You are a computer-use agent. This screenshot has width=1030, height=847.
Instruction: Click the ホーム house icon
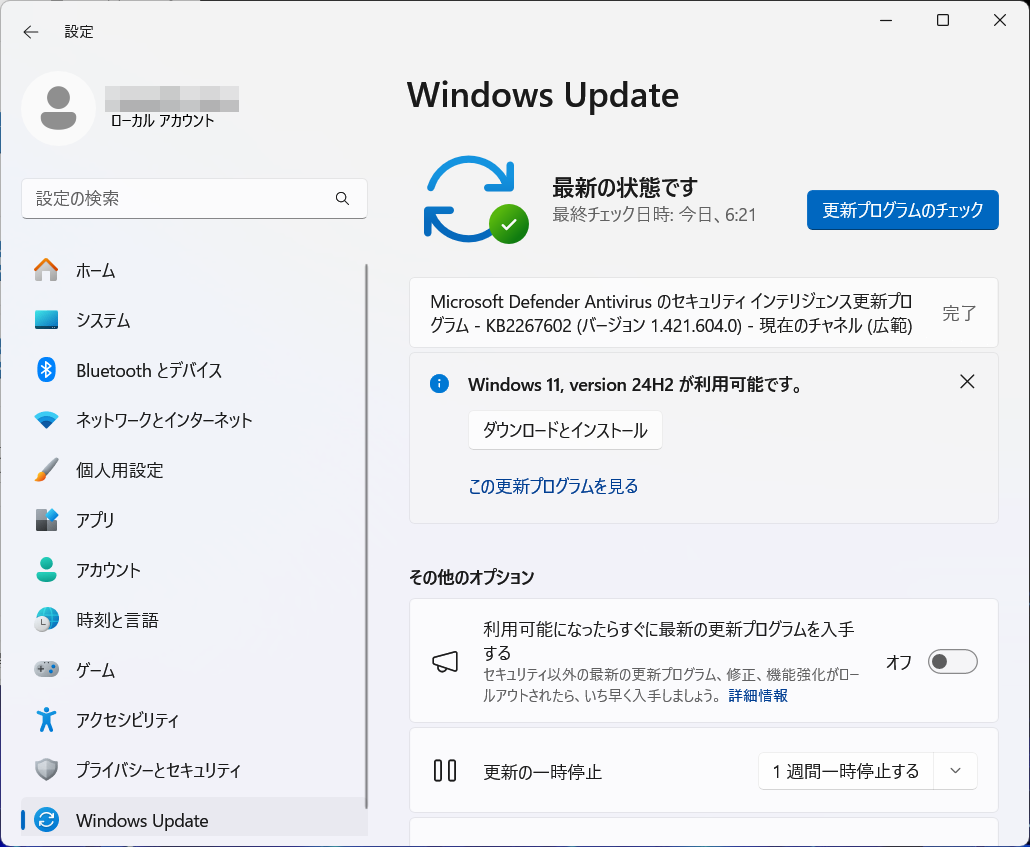pos(46,270)
